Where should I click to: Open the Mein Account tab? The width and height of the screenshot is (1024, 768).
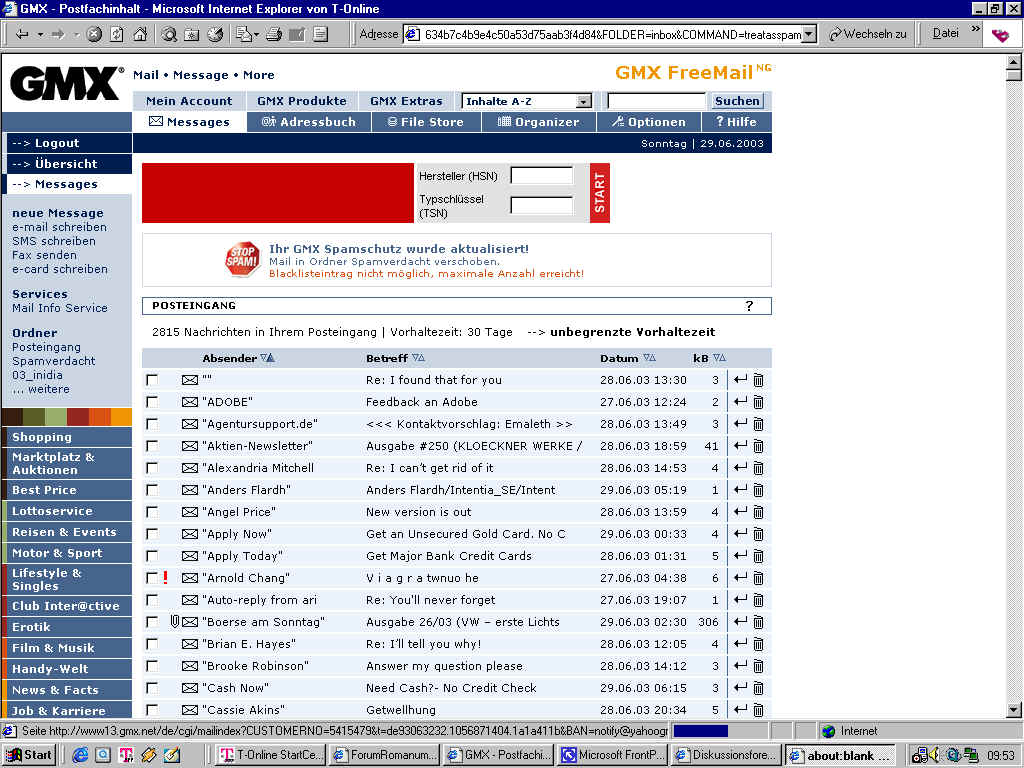(x=189, y=101)
